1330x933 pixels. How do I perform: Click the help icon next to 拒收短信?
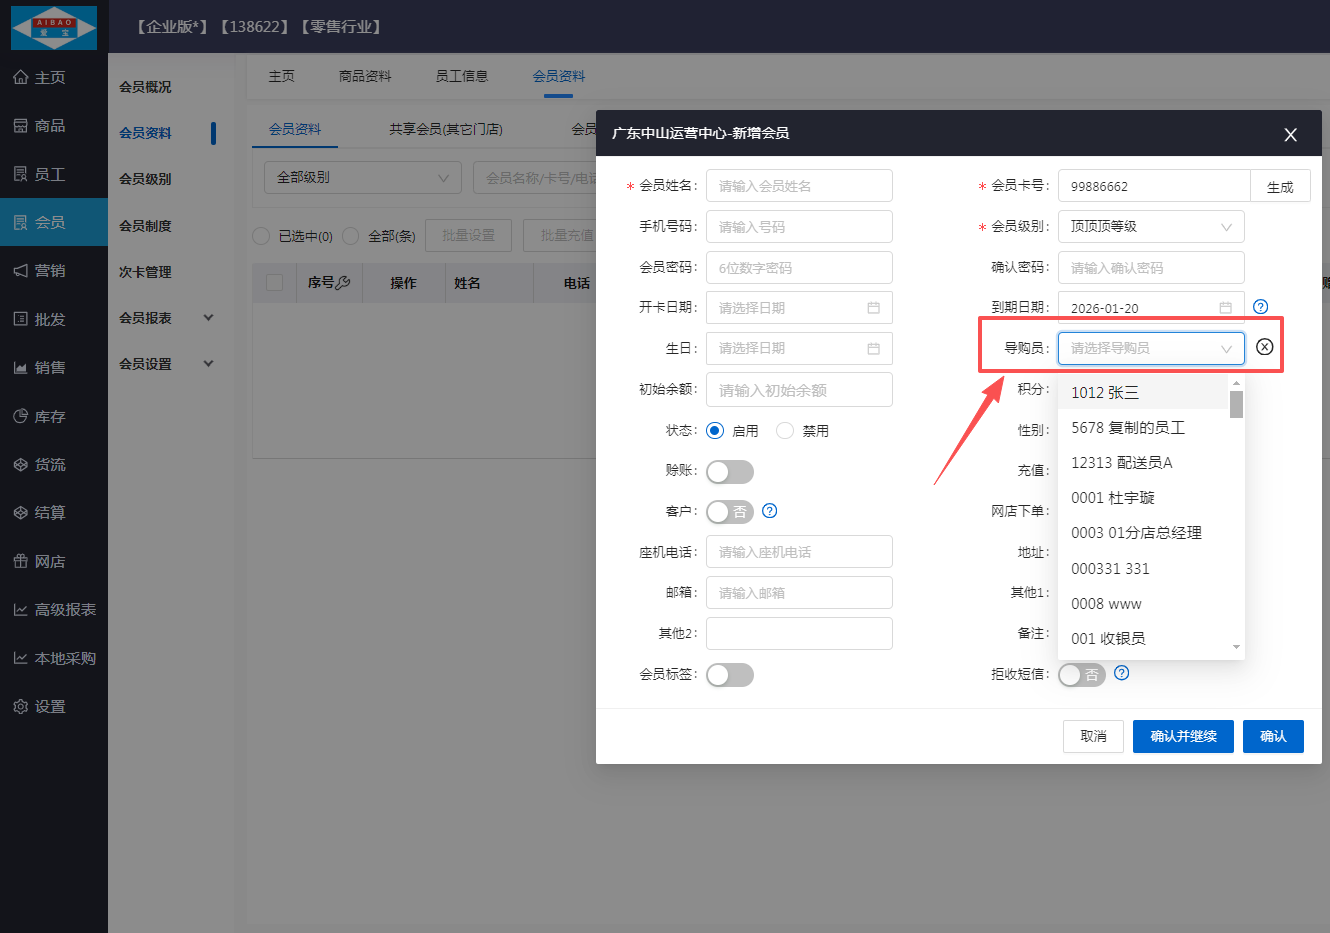1121,673
